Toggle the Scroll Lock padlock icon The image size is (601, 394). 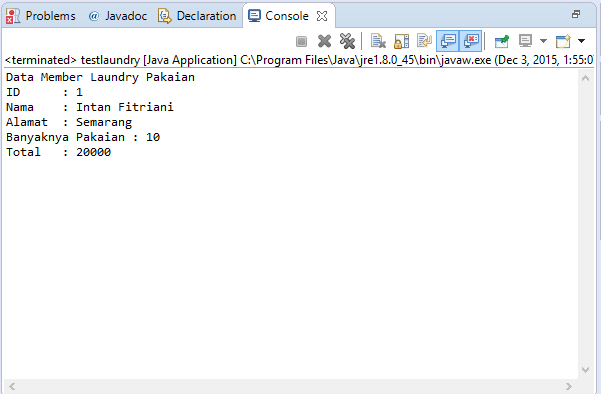click(401, 41)
